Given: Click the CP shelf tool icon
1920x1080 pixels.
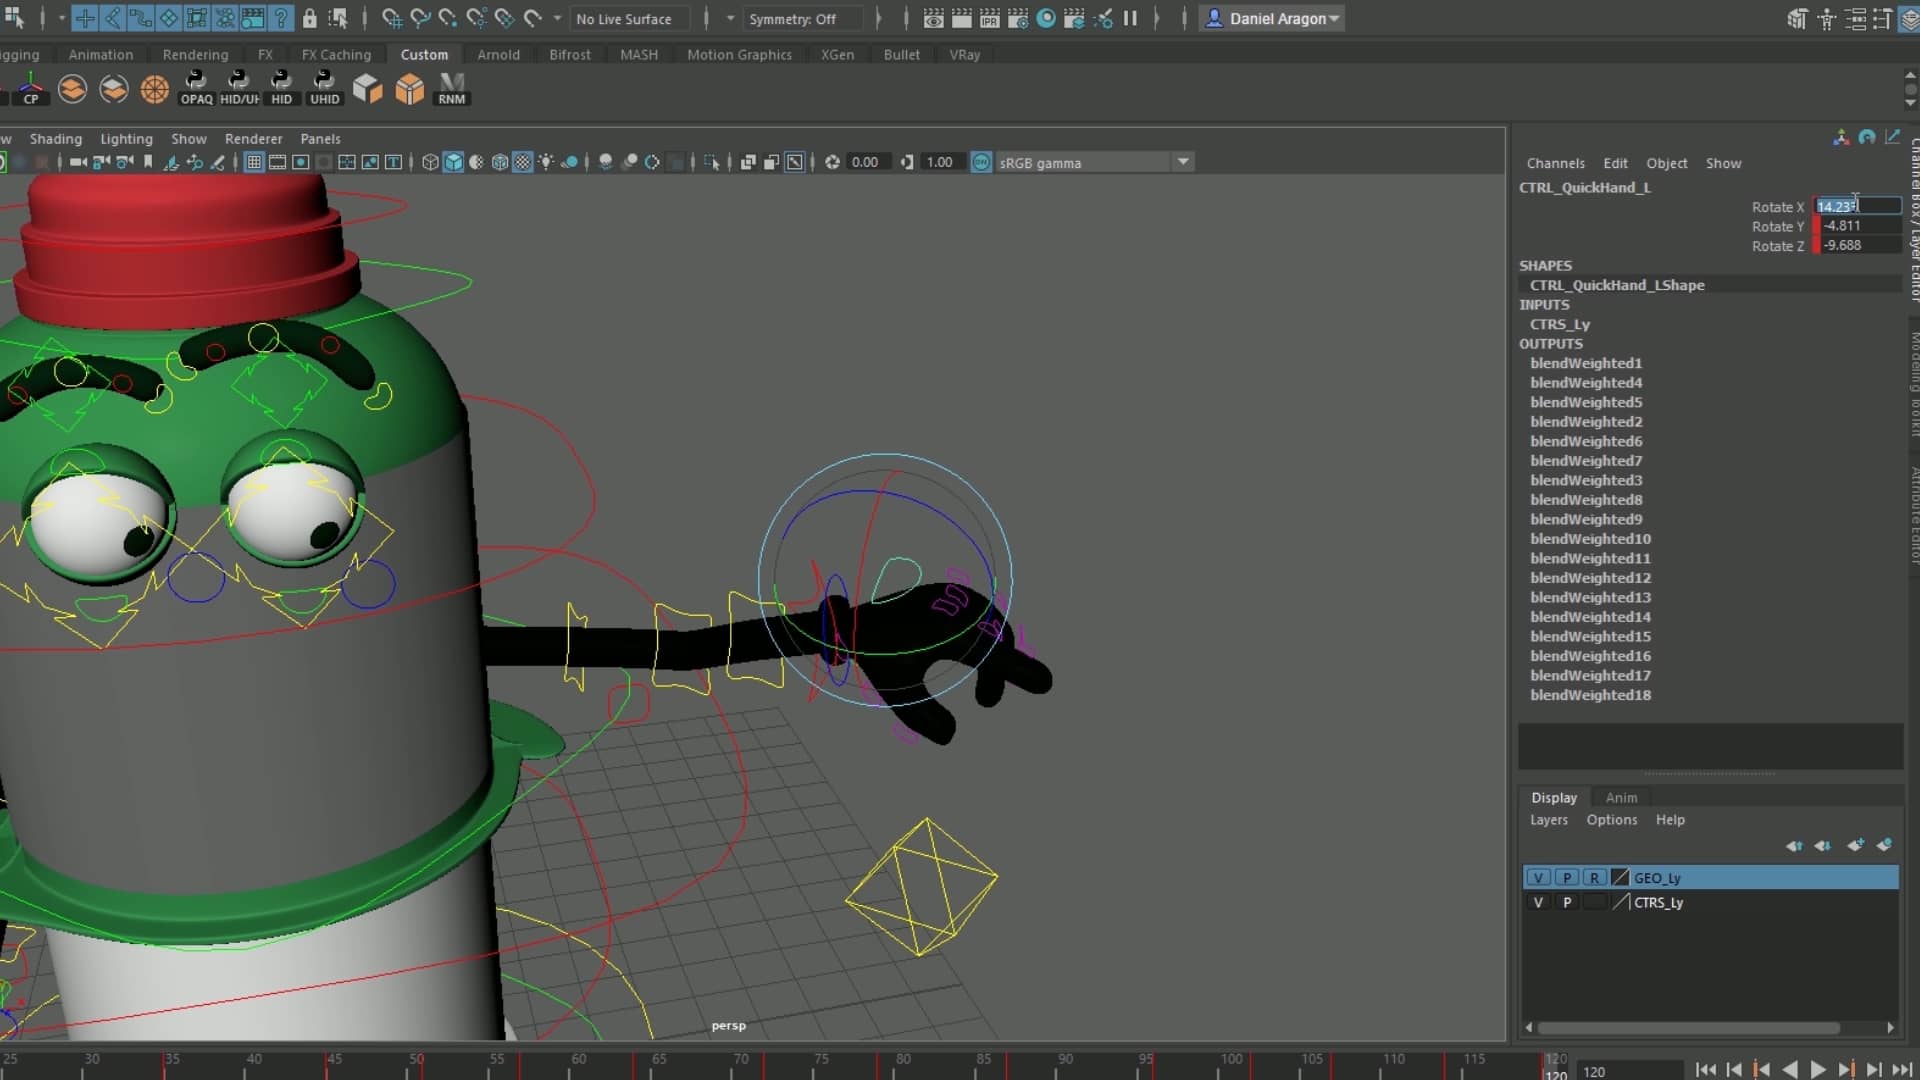Looking at the screenshot, I should pos(31,88).
